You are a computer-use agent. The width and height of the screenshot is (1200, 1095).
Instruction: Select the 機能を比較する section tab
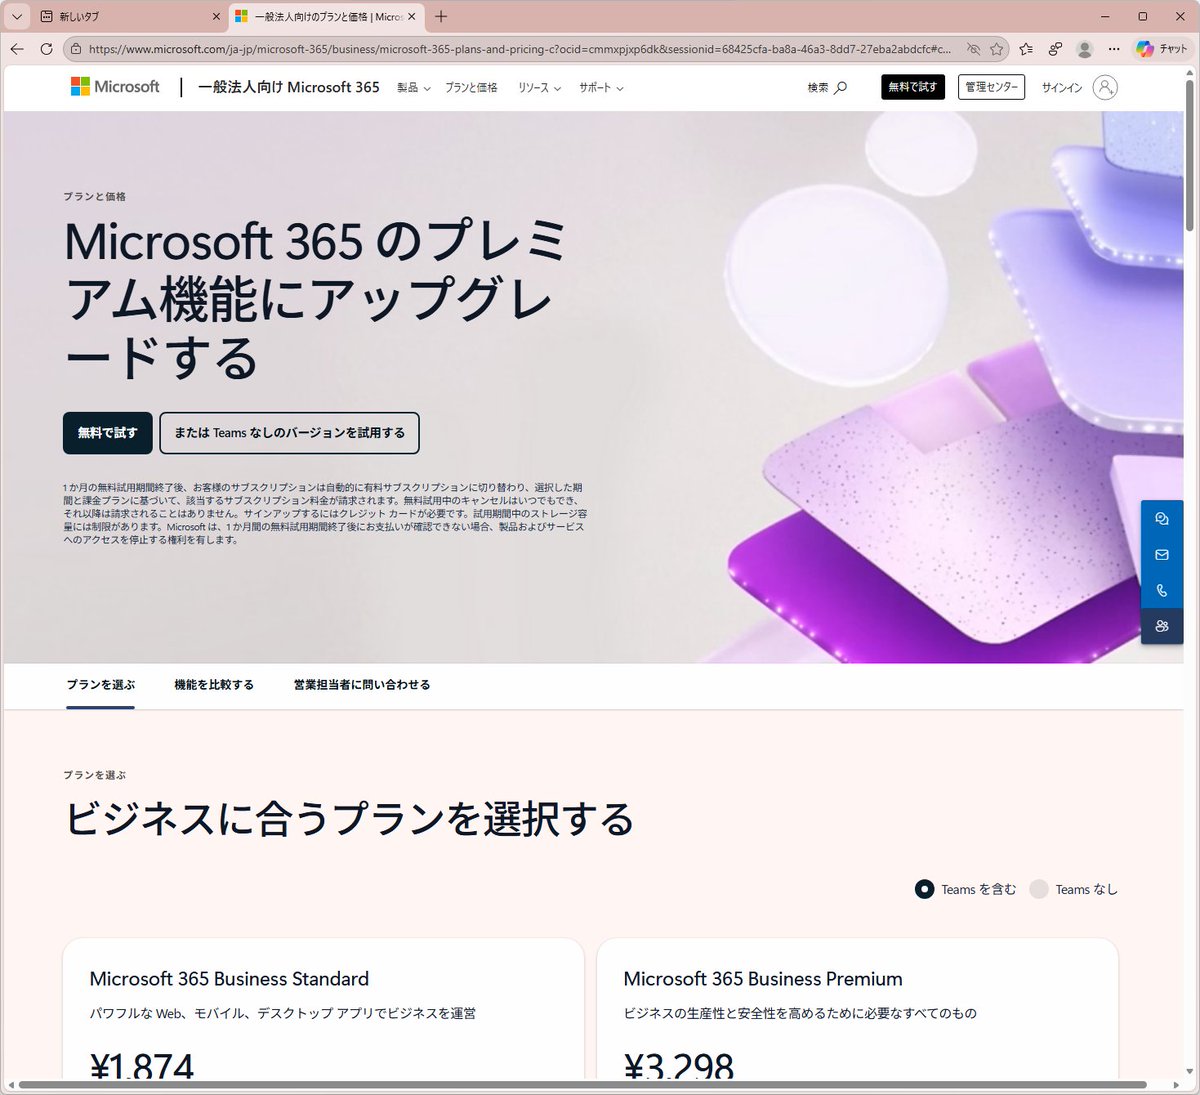pyautogui.click(x=214, y=685)
